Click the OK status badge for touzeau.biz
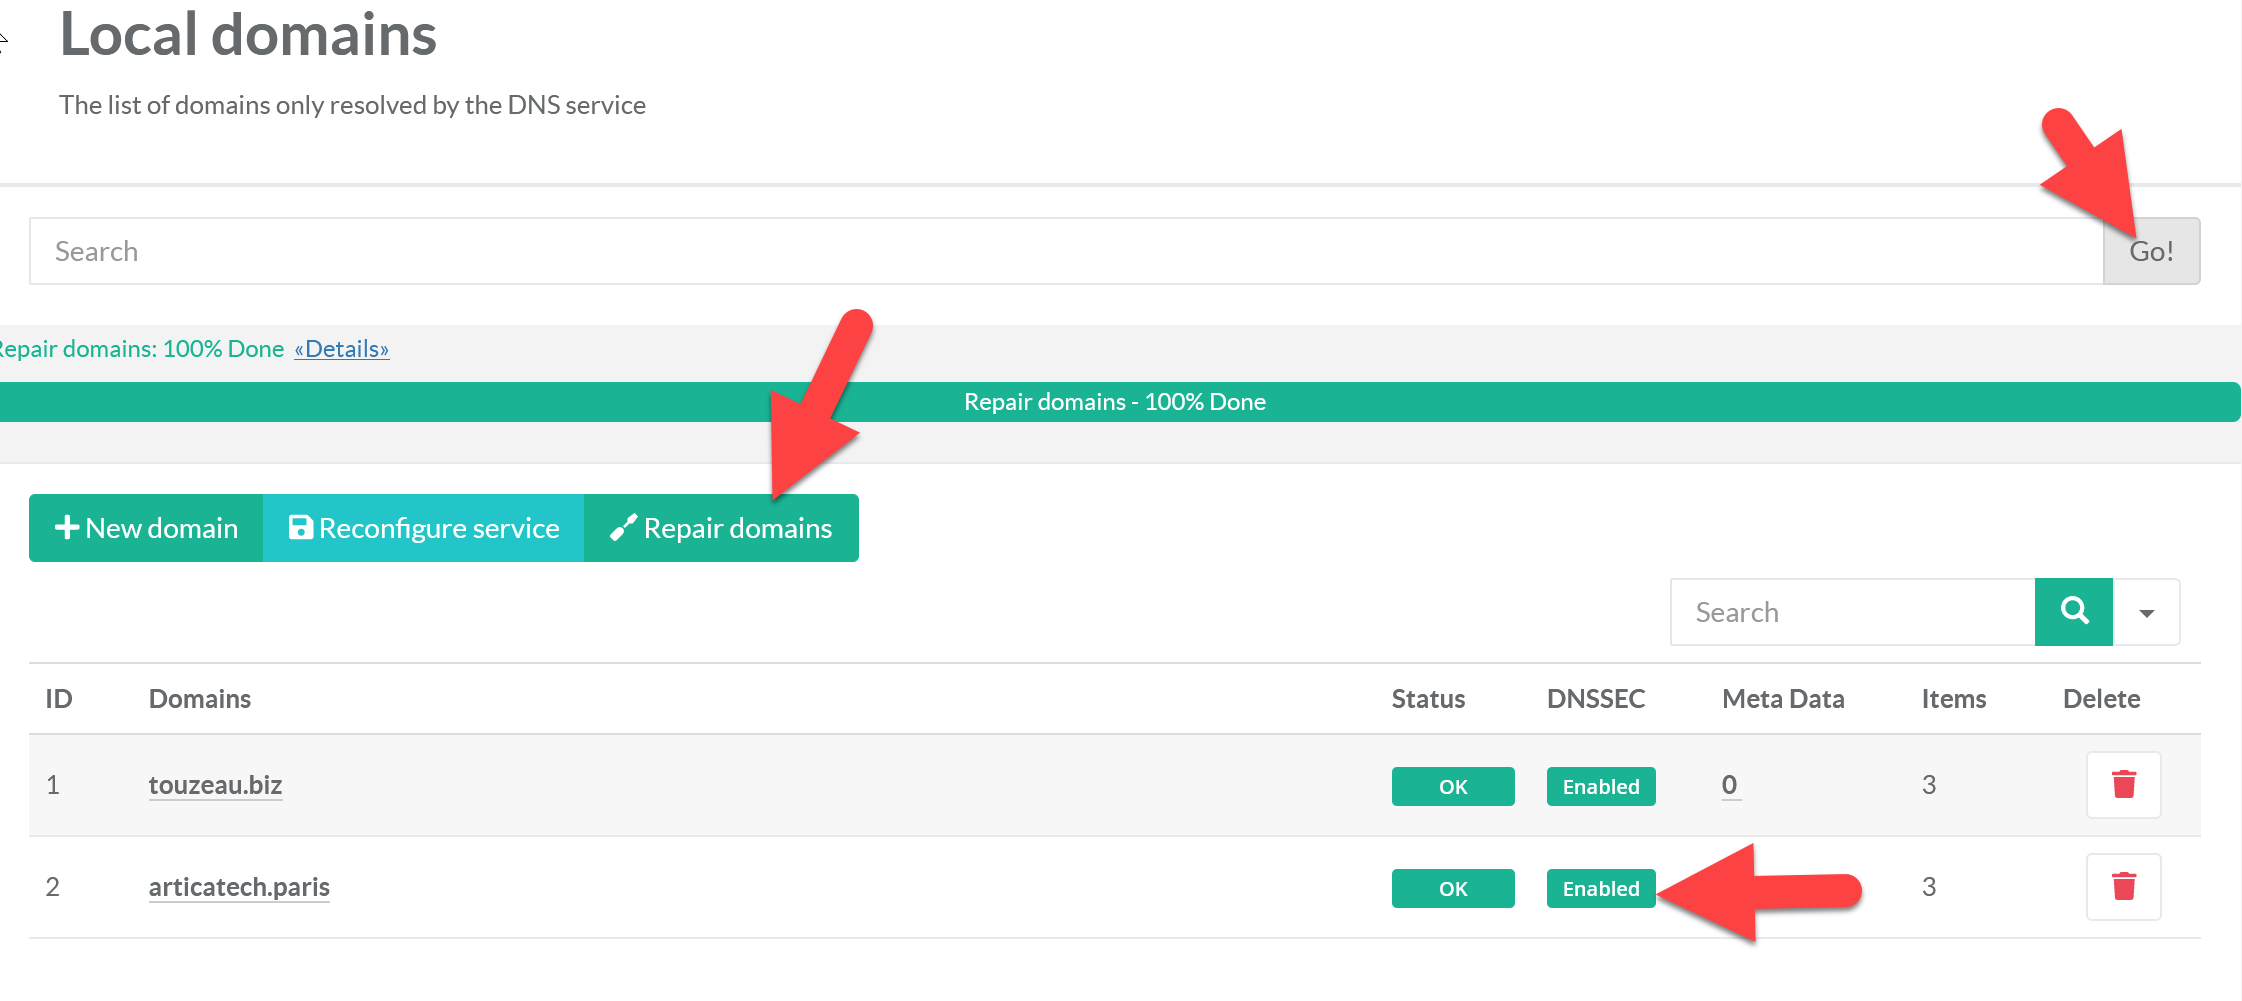Viewport: 2242px width, 1001px height. tap(1452, 787)
